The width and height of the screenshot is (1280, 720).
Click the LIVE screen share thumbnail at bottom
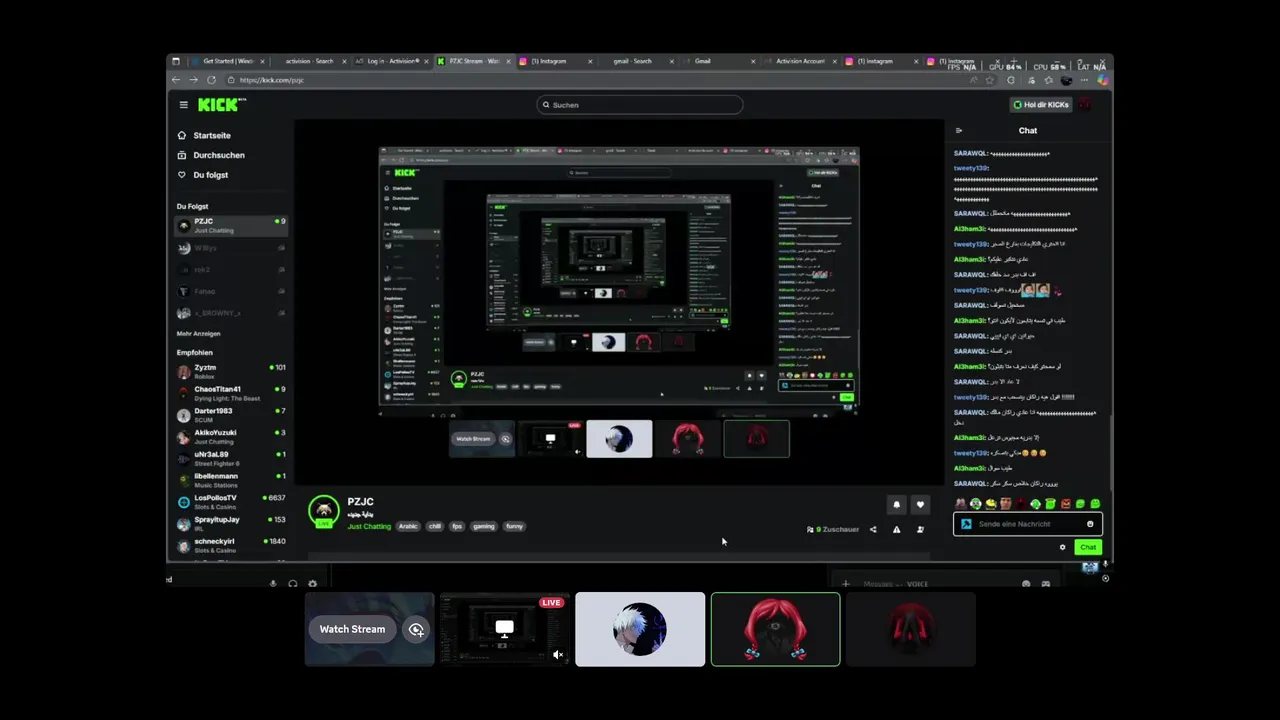tap(504, 629)
